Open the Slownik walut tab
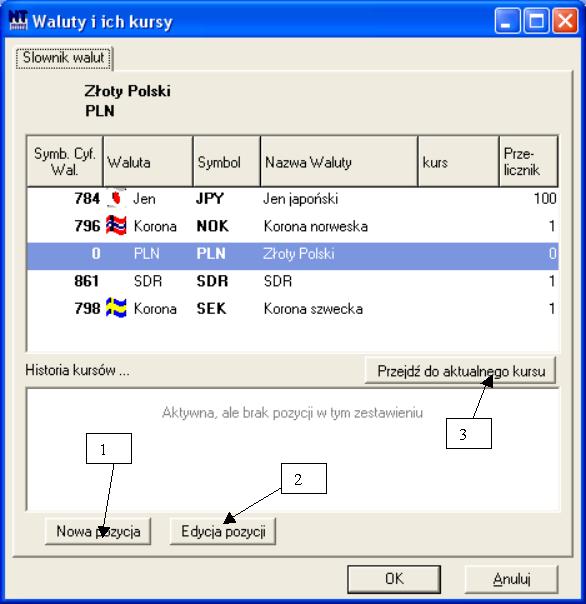Viewport: 586px width, 604px height. point(64,58)
